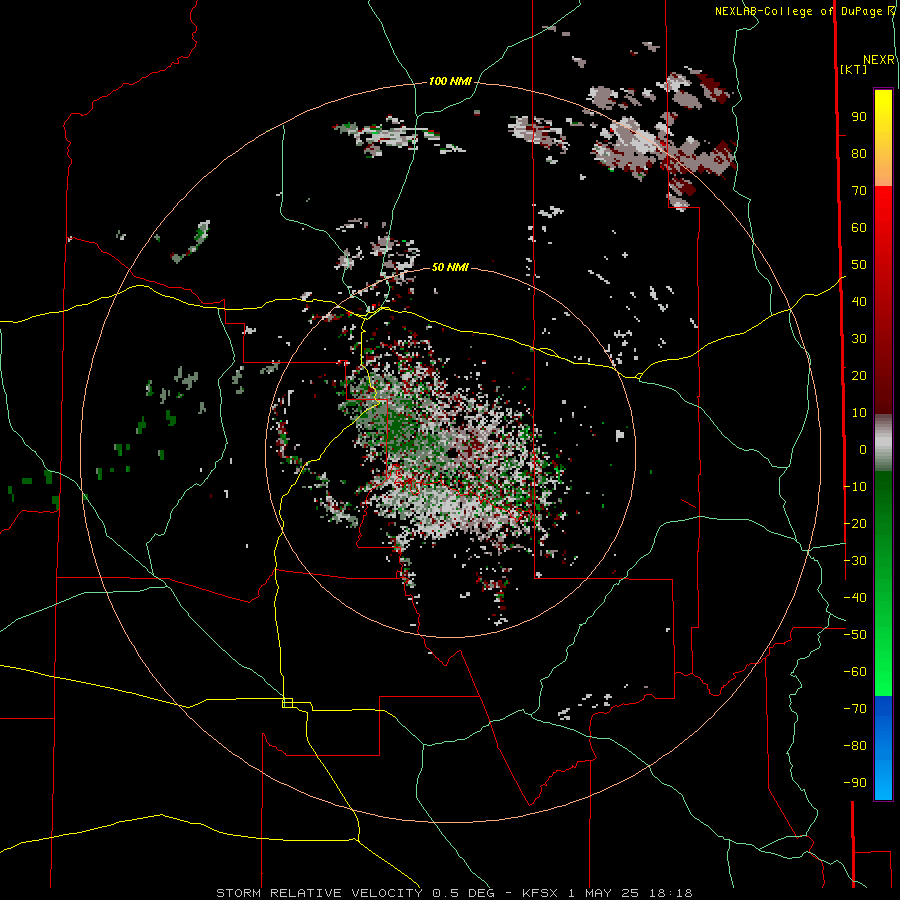This screenshot has width=900, height=900.
Task: Click the "90" velocity scale value
Action: [859, 117]
